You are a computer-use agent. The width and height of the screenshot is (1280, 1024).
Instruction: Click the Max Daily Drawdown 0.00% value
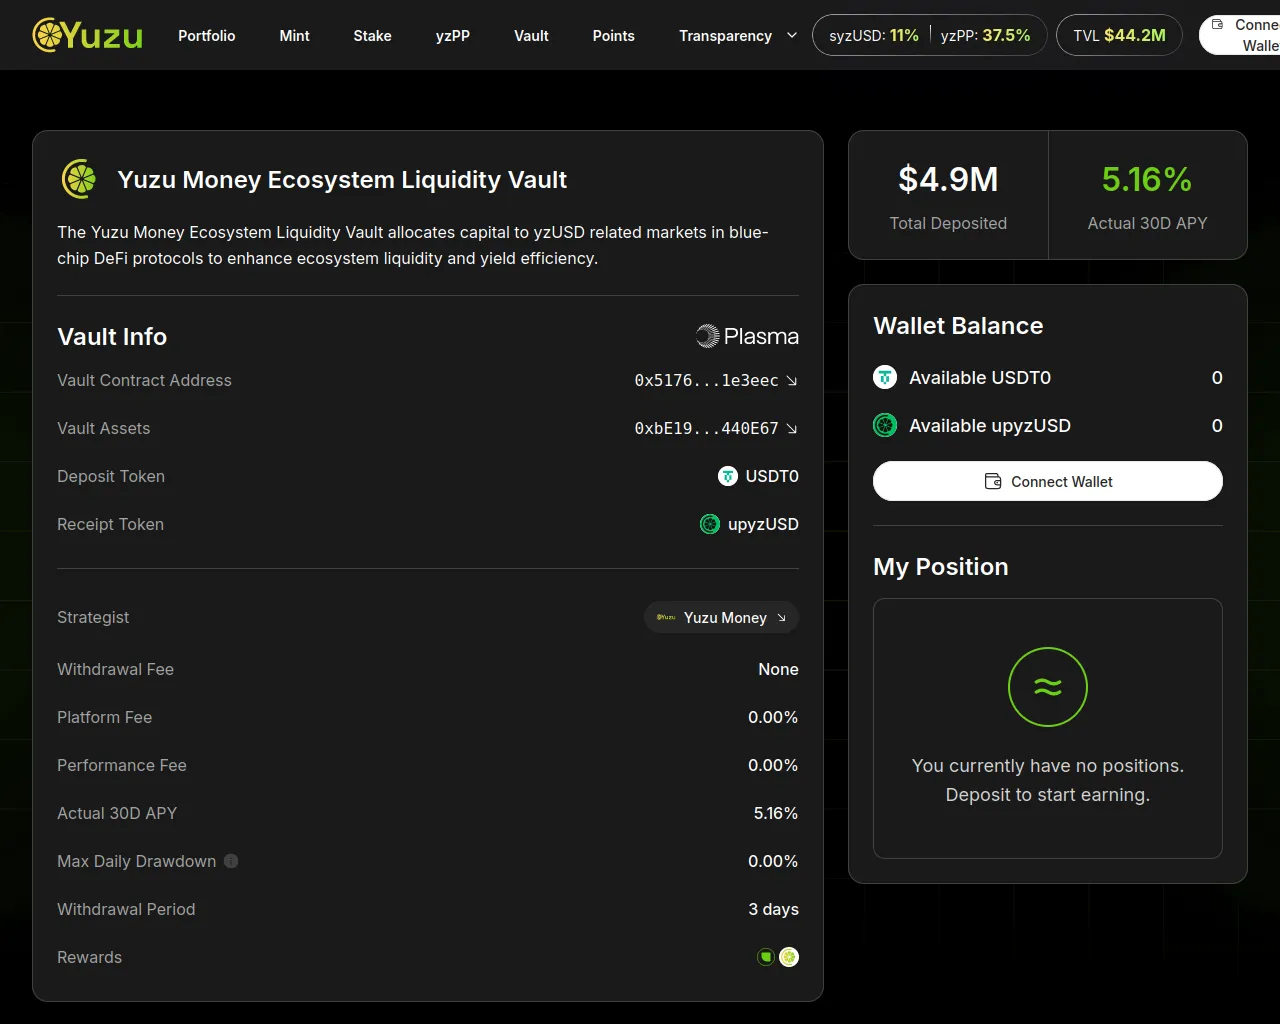click(773, 861)
